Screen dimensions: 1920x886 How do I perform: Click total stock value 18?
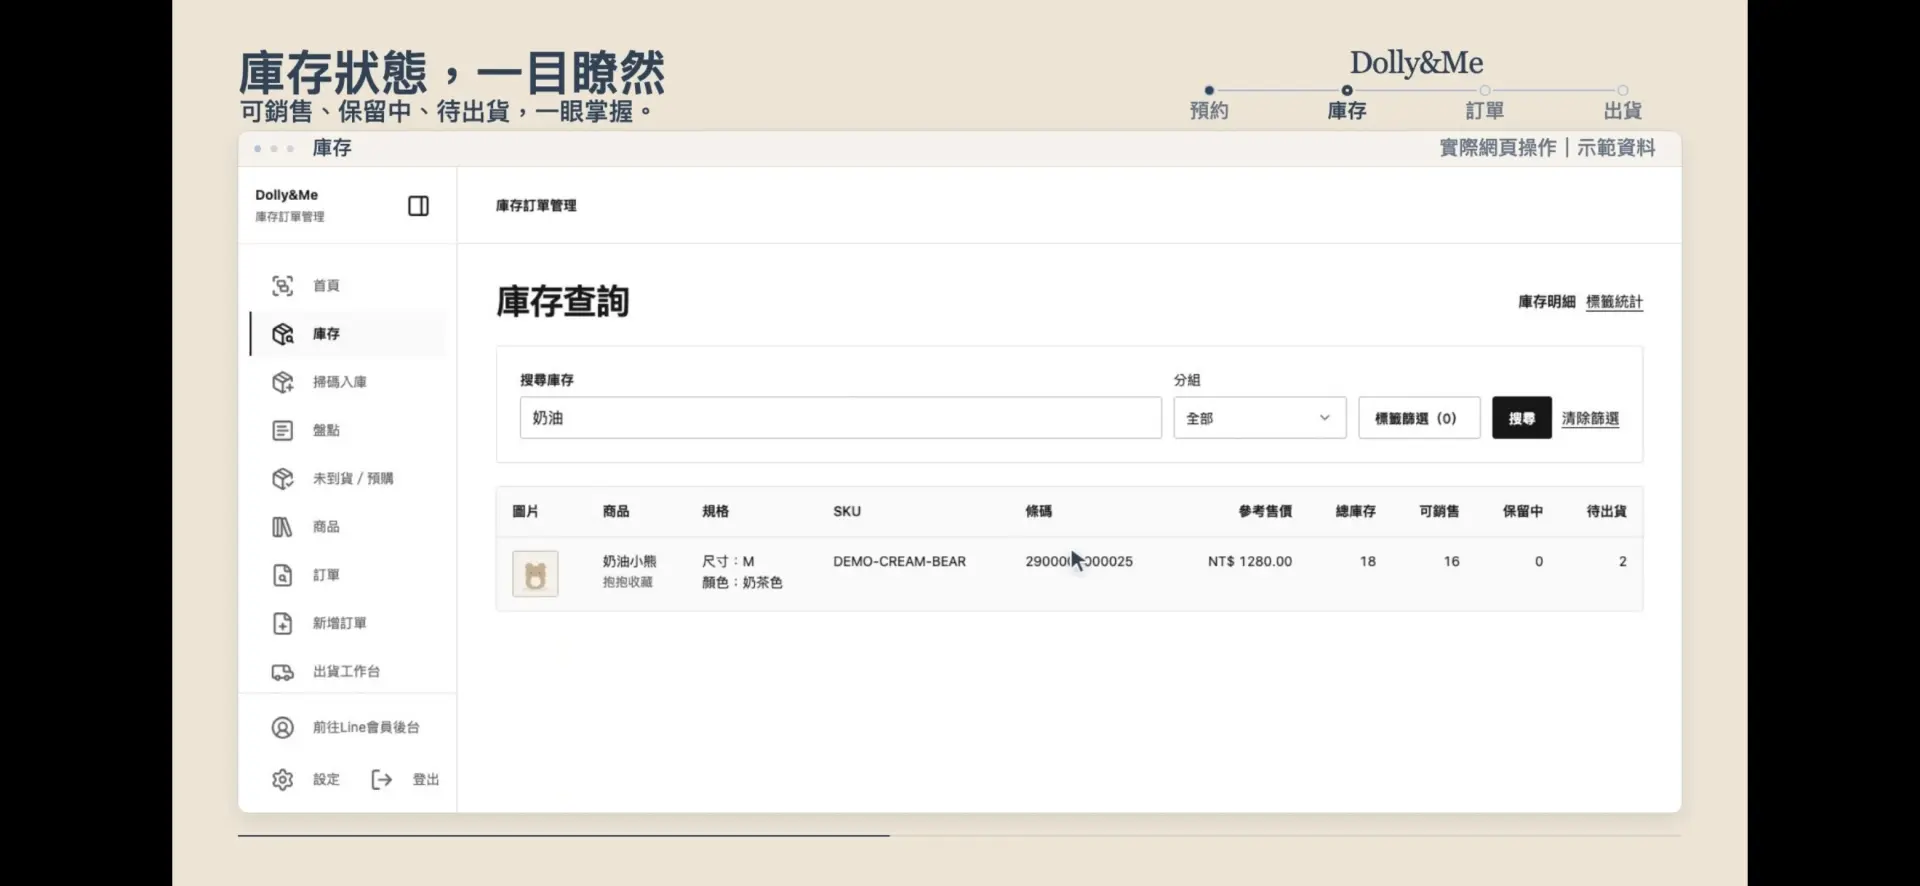click(x=1367, y=562)
